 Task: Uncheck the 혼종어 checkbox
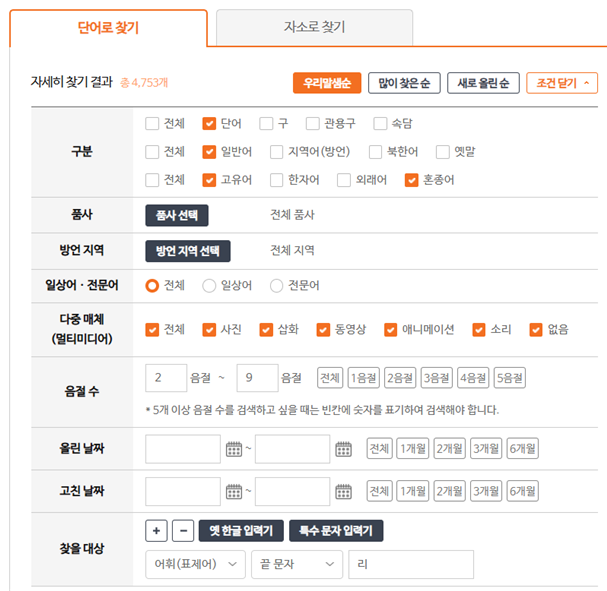412,180
